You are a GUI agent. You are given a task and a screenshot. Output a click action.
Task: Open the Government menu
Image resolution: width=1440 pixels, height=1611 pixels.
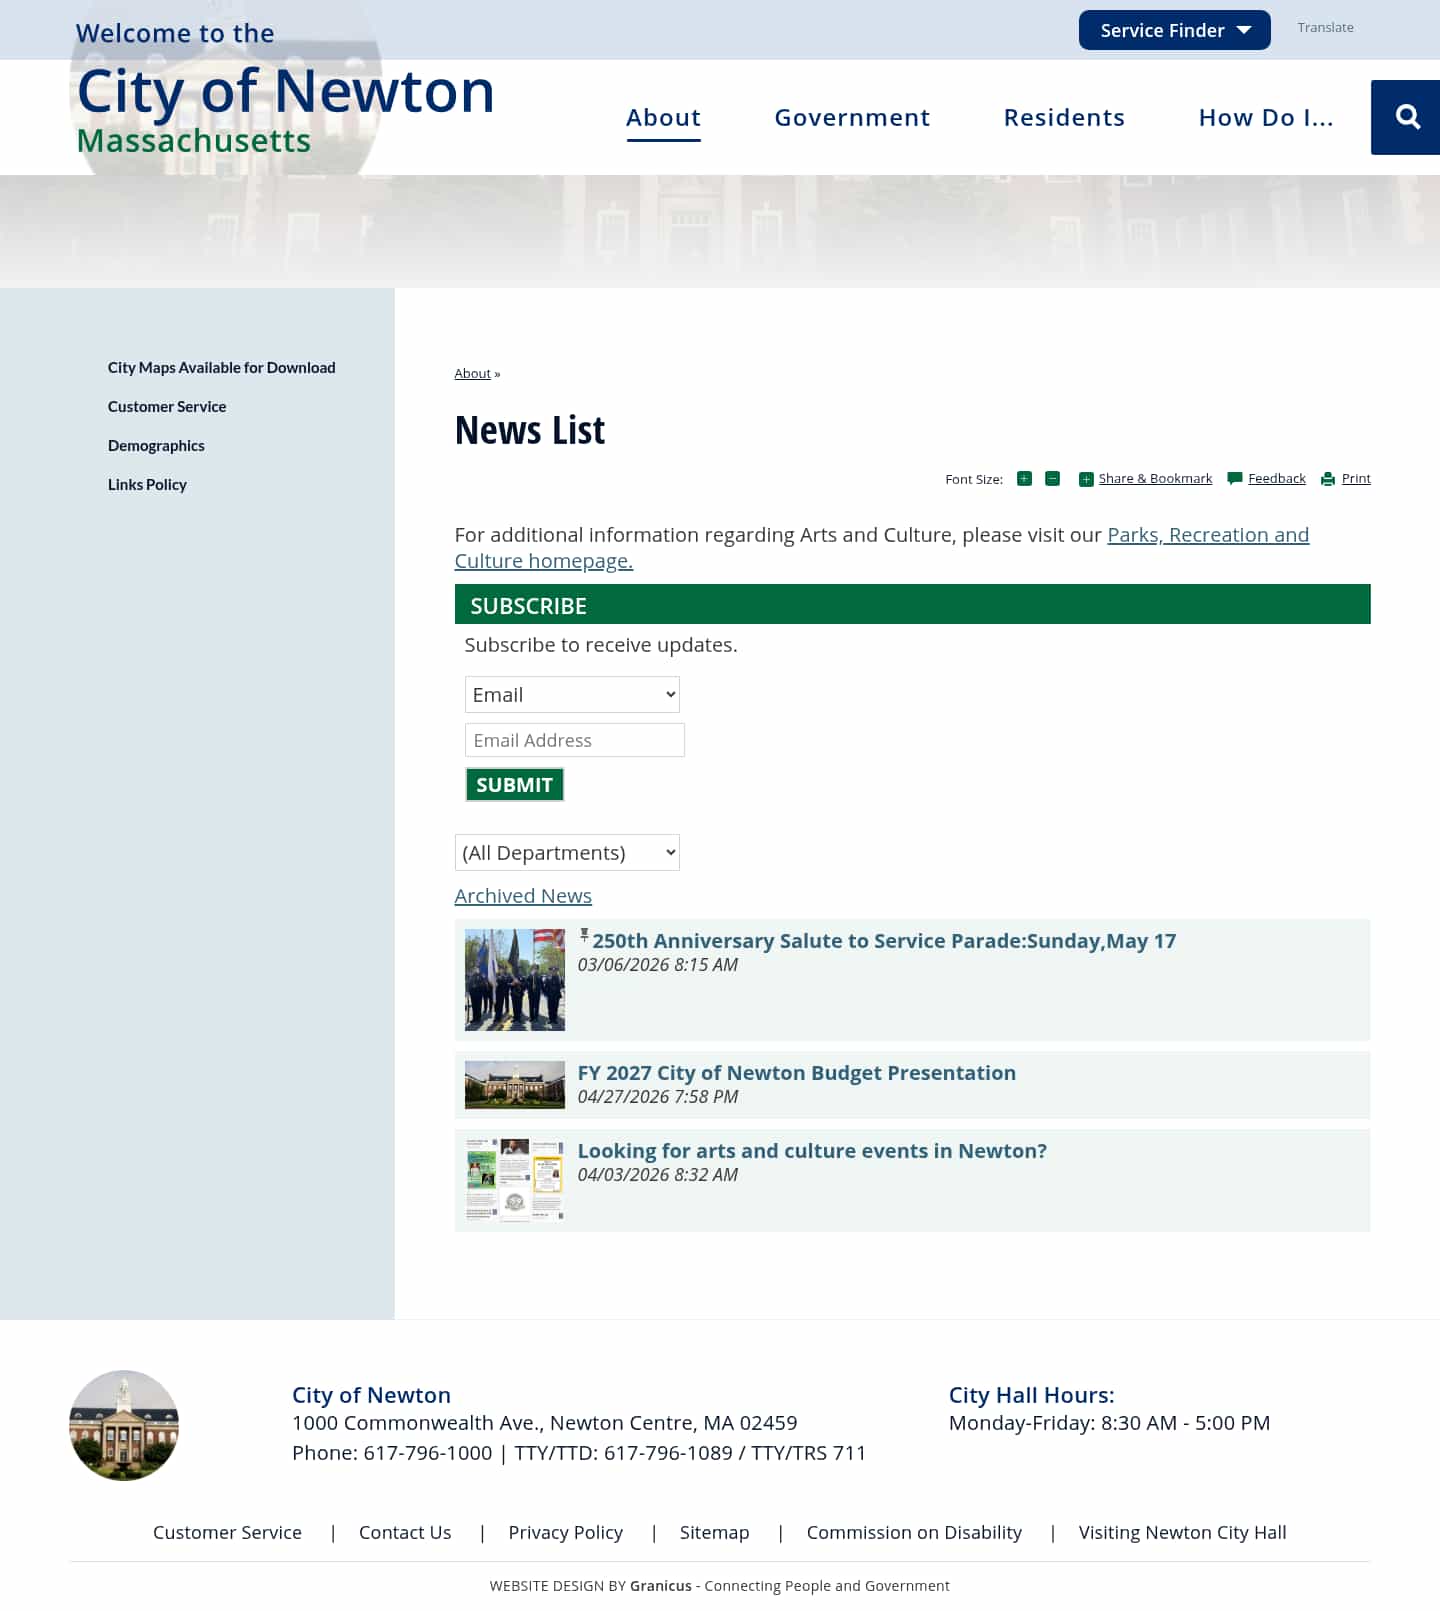coord(852,117)
